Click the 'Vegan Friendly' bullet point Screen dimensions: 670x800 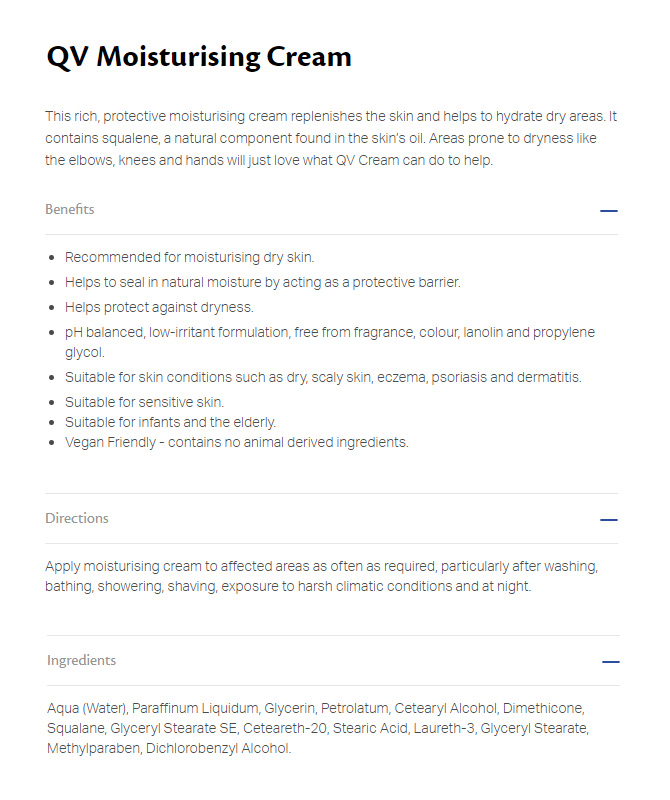(237, 442)
